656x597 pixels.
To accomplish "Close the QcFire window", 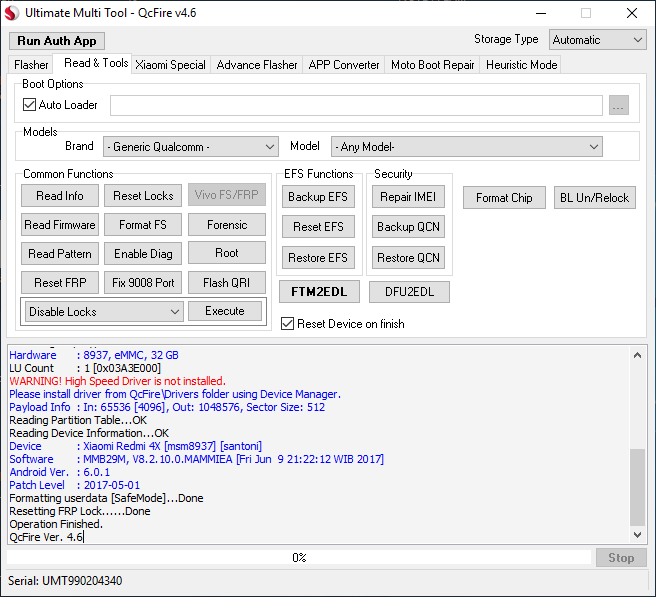I will point(632,13).
